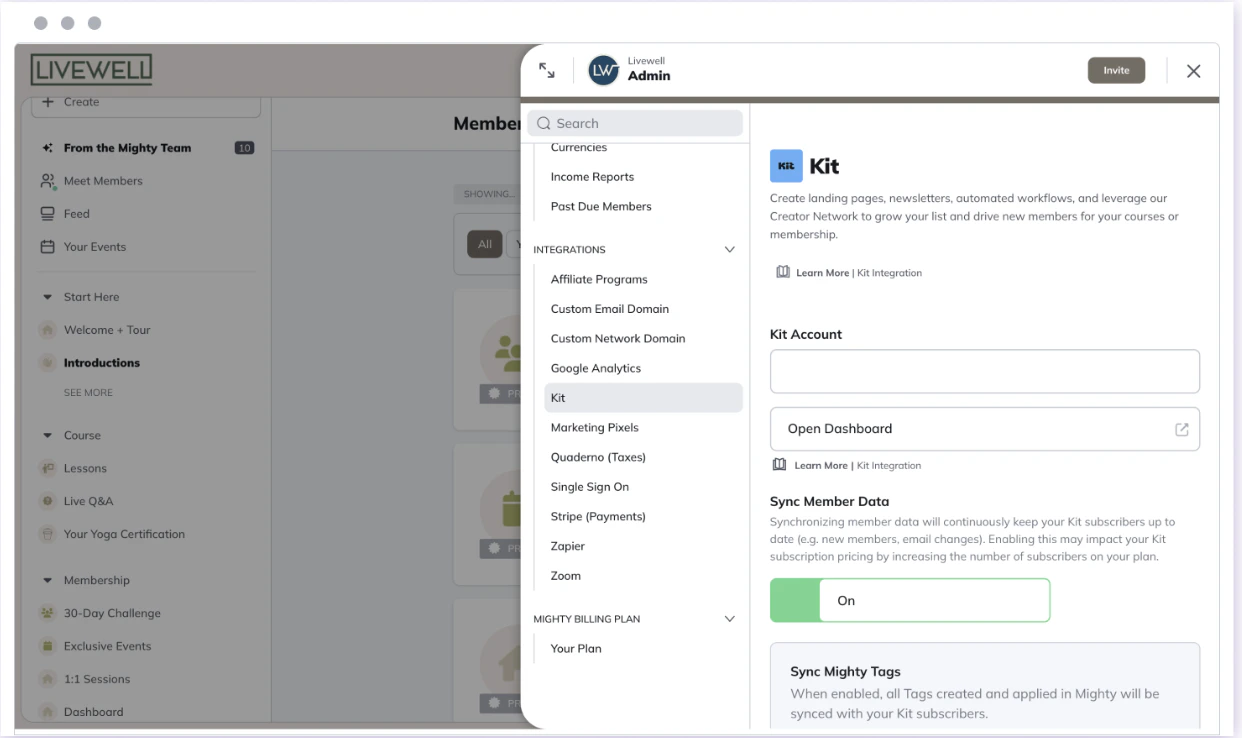
Task: Open Dashboard space in sidebar
Action: click(x=93, y=712)
